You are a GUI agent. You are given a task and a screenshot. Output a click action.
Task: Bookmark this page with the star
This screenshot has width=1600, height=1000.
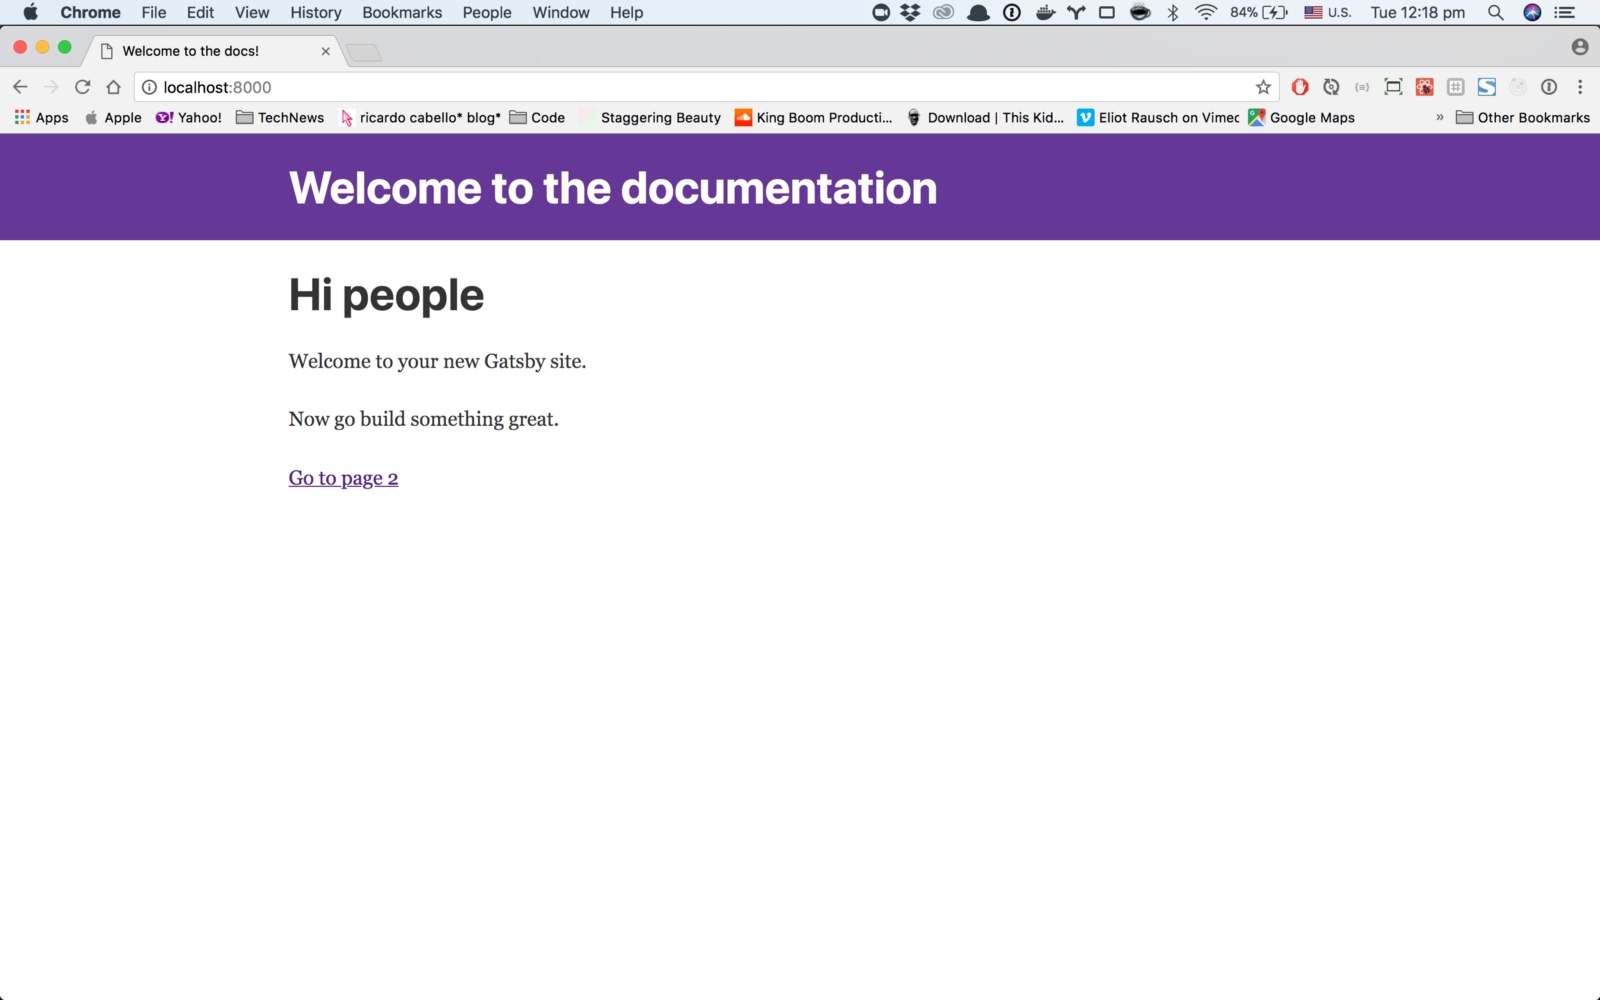(1263, 87)
